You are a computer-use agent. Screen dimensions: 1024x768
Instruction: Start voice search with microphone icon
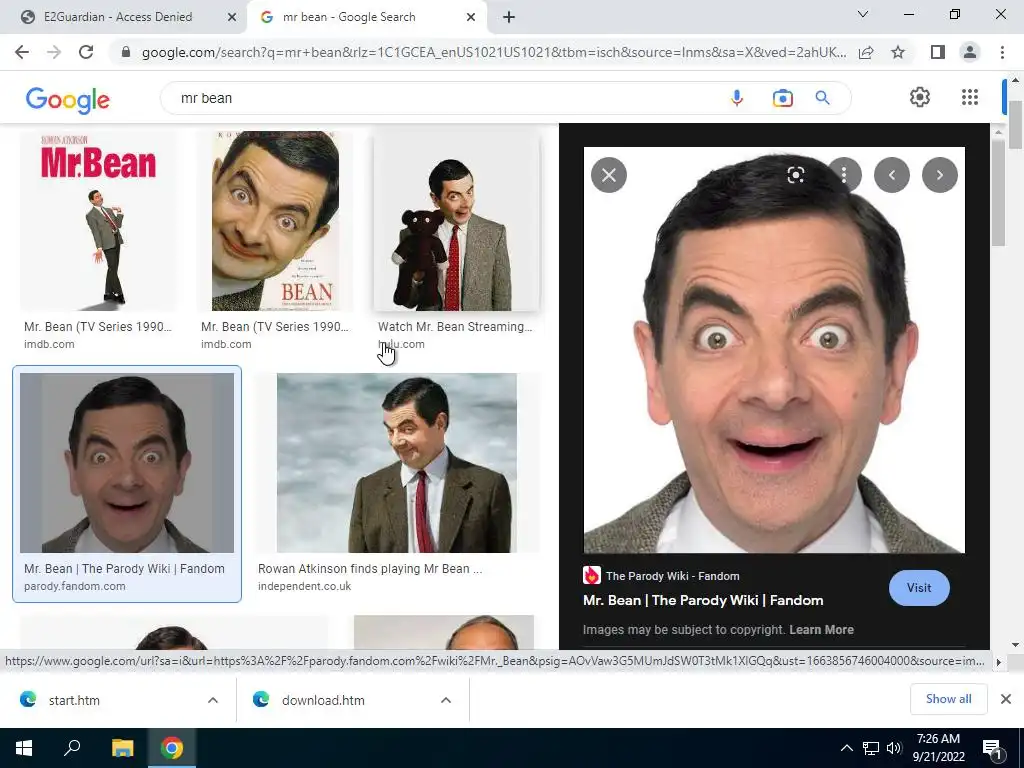pyautogui.click(x=737, y=98)
